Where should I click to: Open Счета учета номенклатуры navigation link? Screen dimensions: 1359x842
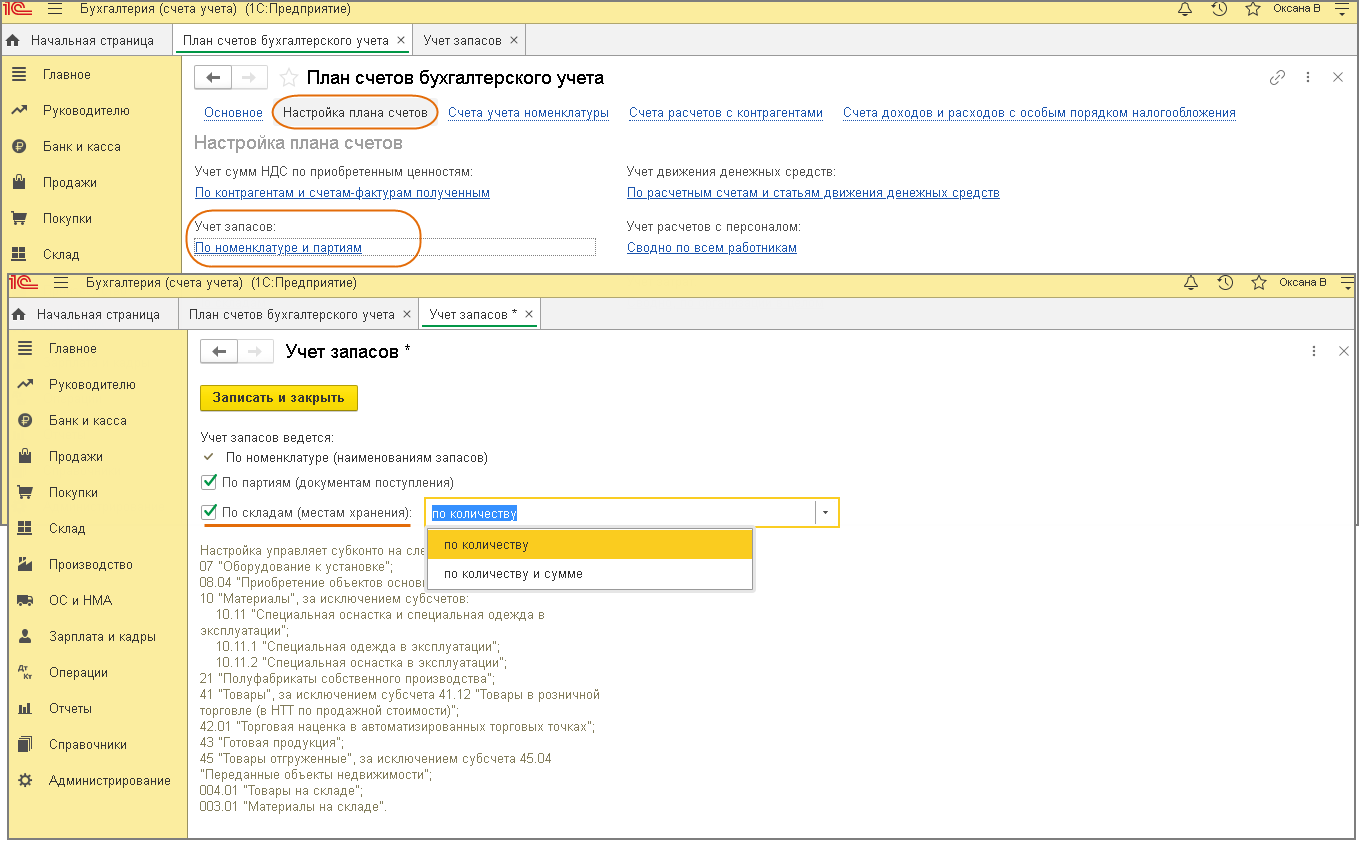point(528,113)
